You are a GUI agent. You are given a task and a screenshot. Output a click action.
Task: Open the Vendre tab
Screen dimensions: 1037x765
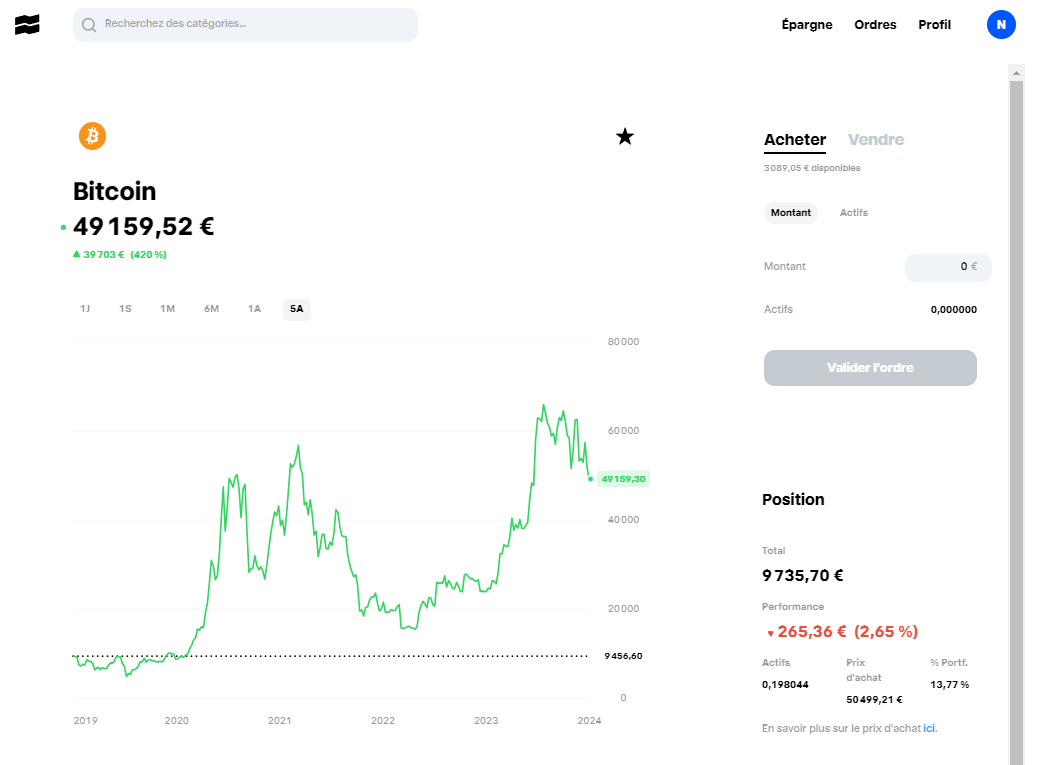tap(876, 140)
